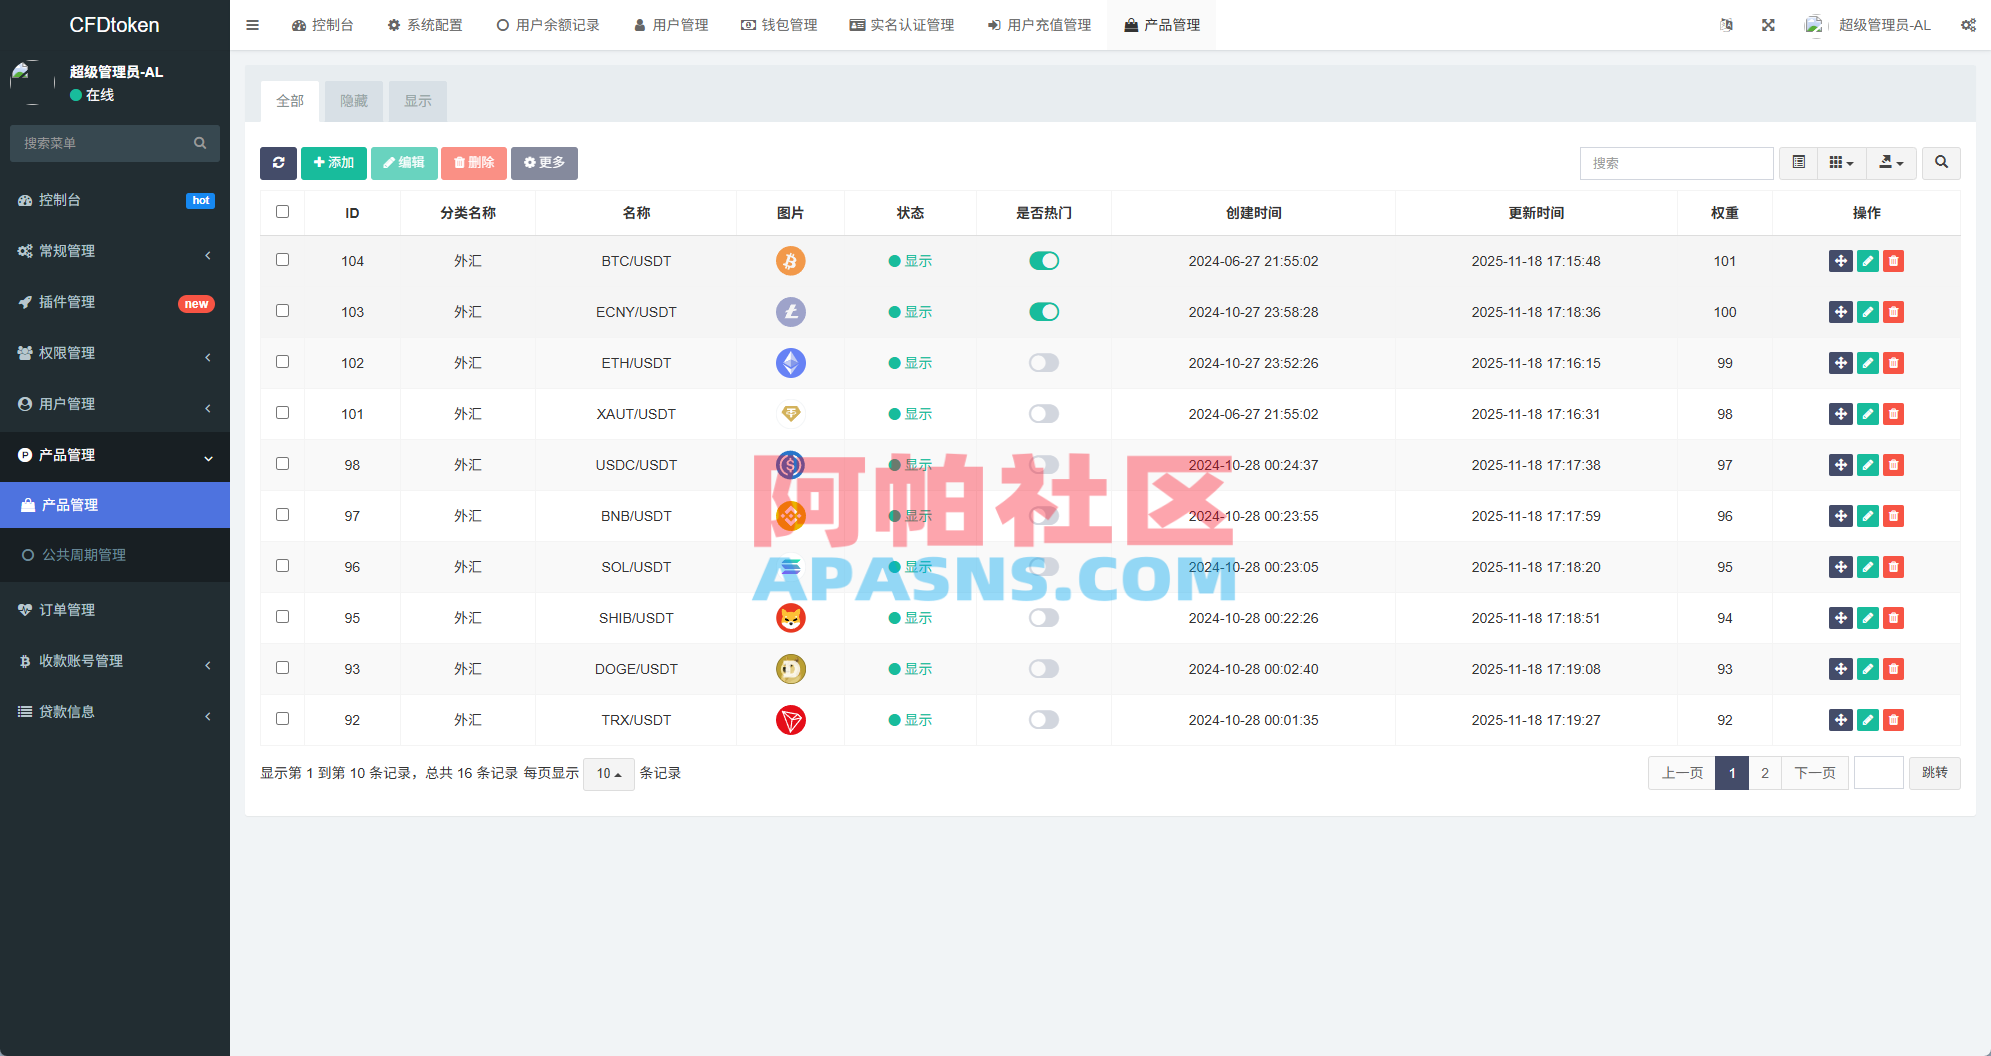Click the green 添加 button

(x=334, y=163)
